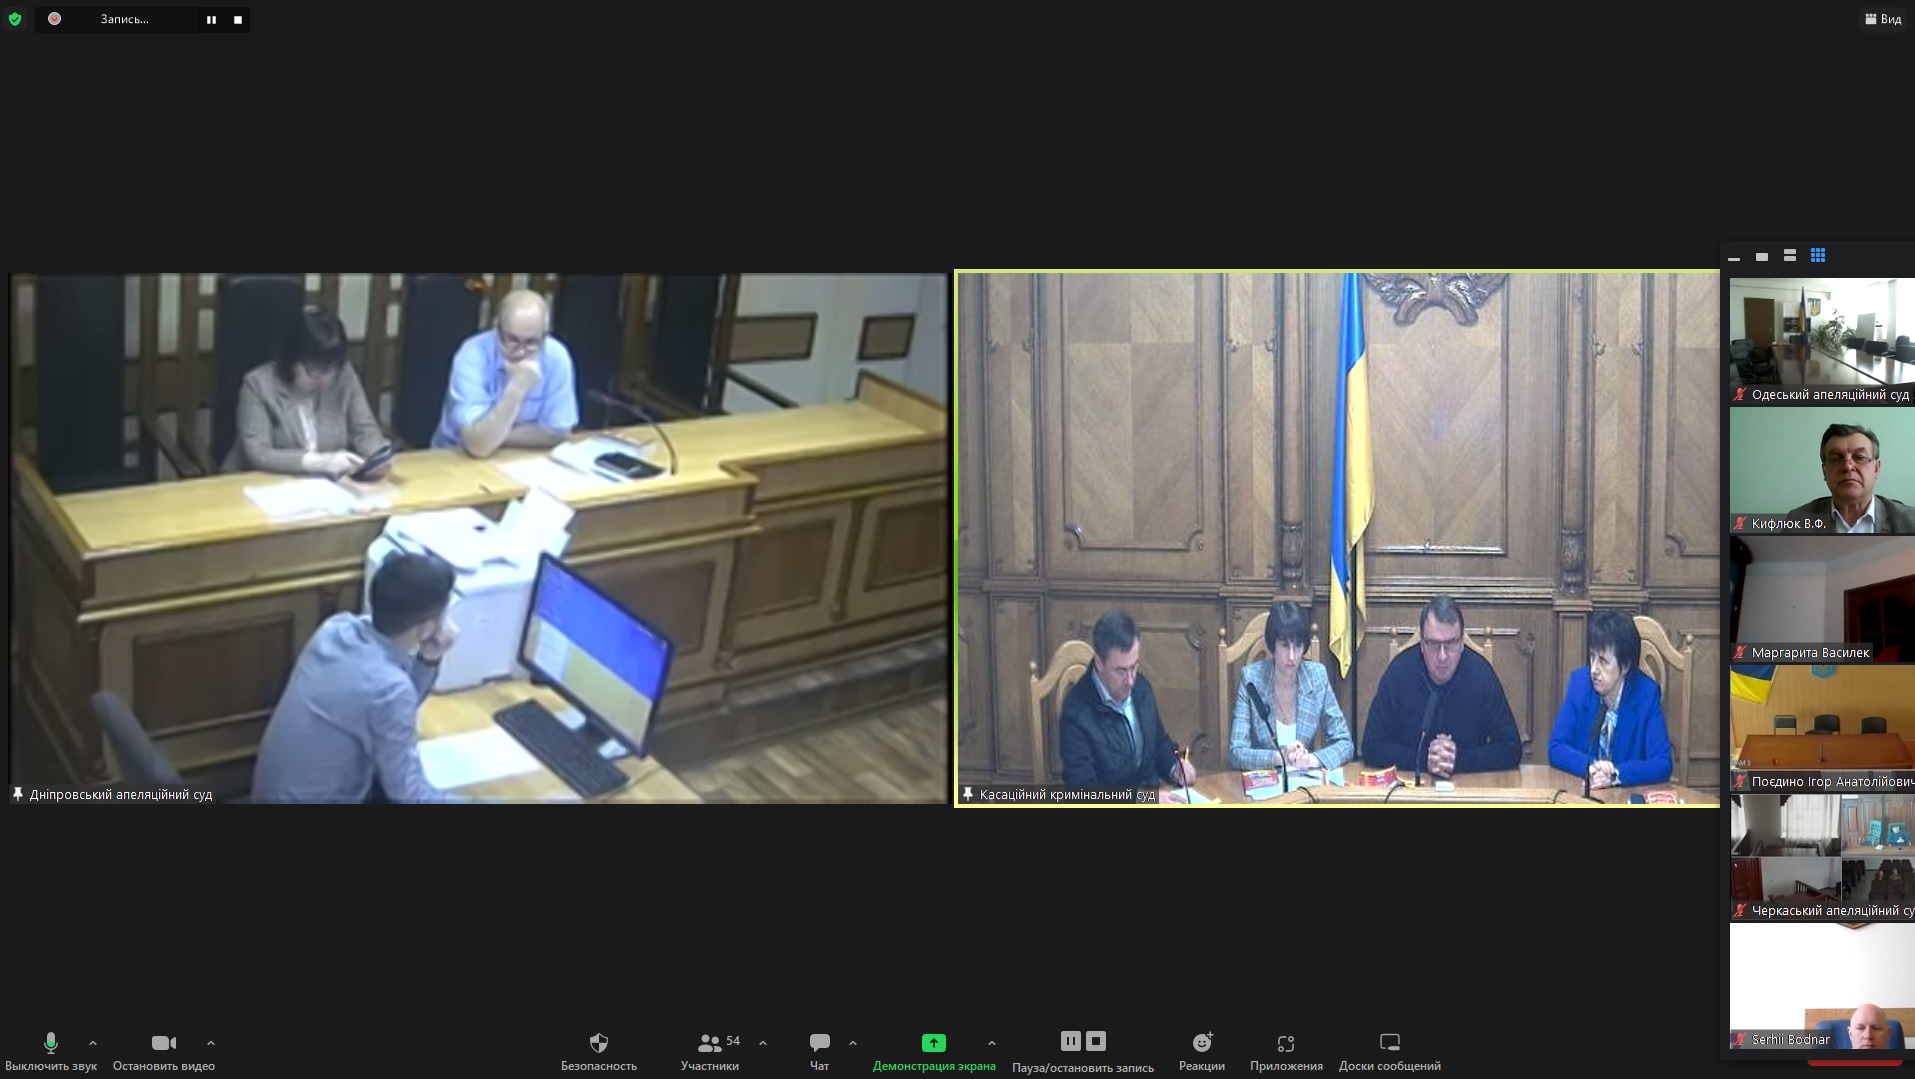Open the Реакции reactions menu
Image resolution: width=1915 pixels, height=1079 pixels.
1201,1044
